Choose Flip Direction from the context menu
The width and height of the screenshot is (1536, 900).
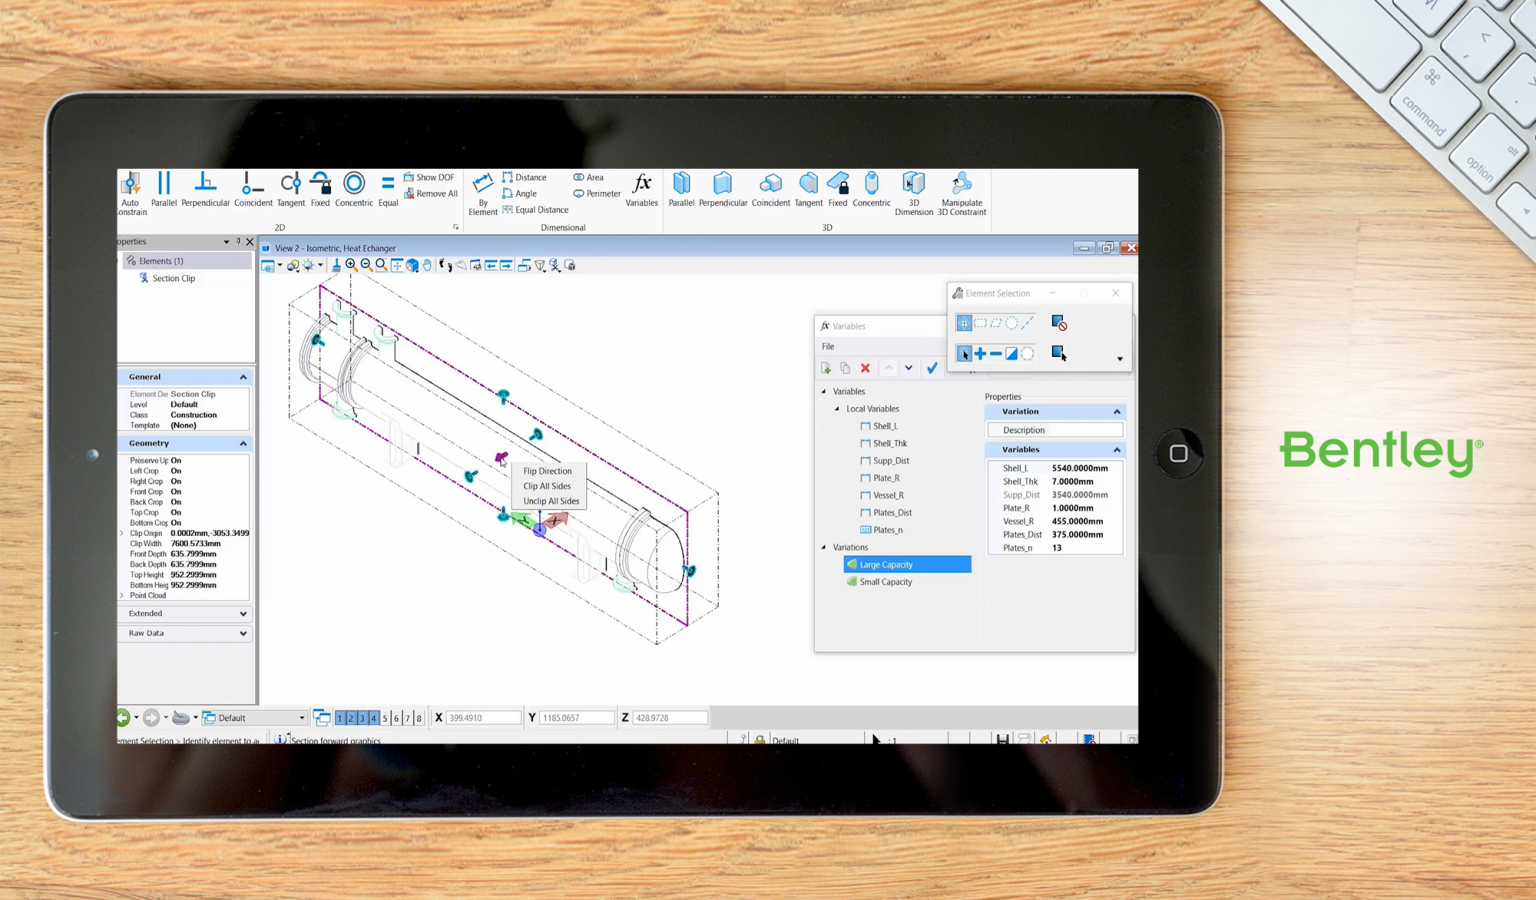(x=548, y=471)
